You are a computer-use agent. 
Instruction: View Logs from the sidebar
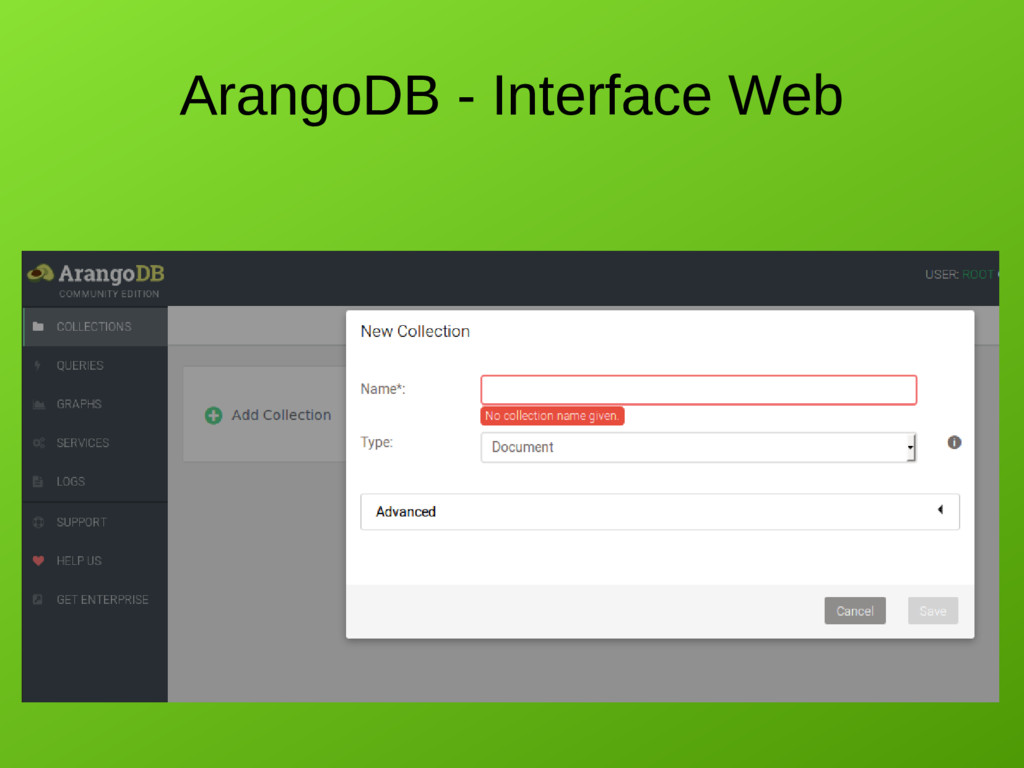(x=95, y=482)
